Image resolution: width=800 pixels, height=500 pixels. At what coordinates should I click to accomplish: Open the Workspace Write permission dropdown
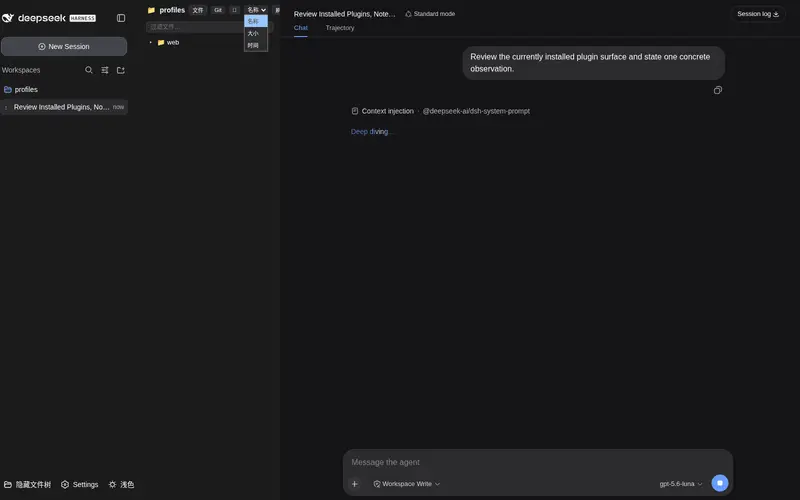tap(406, 484)
